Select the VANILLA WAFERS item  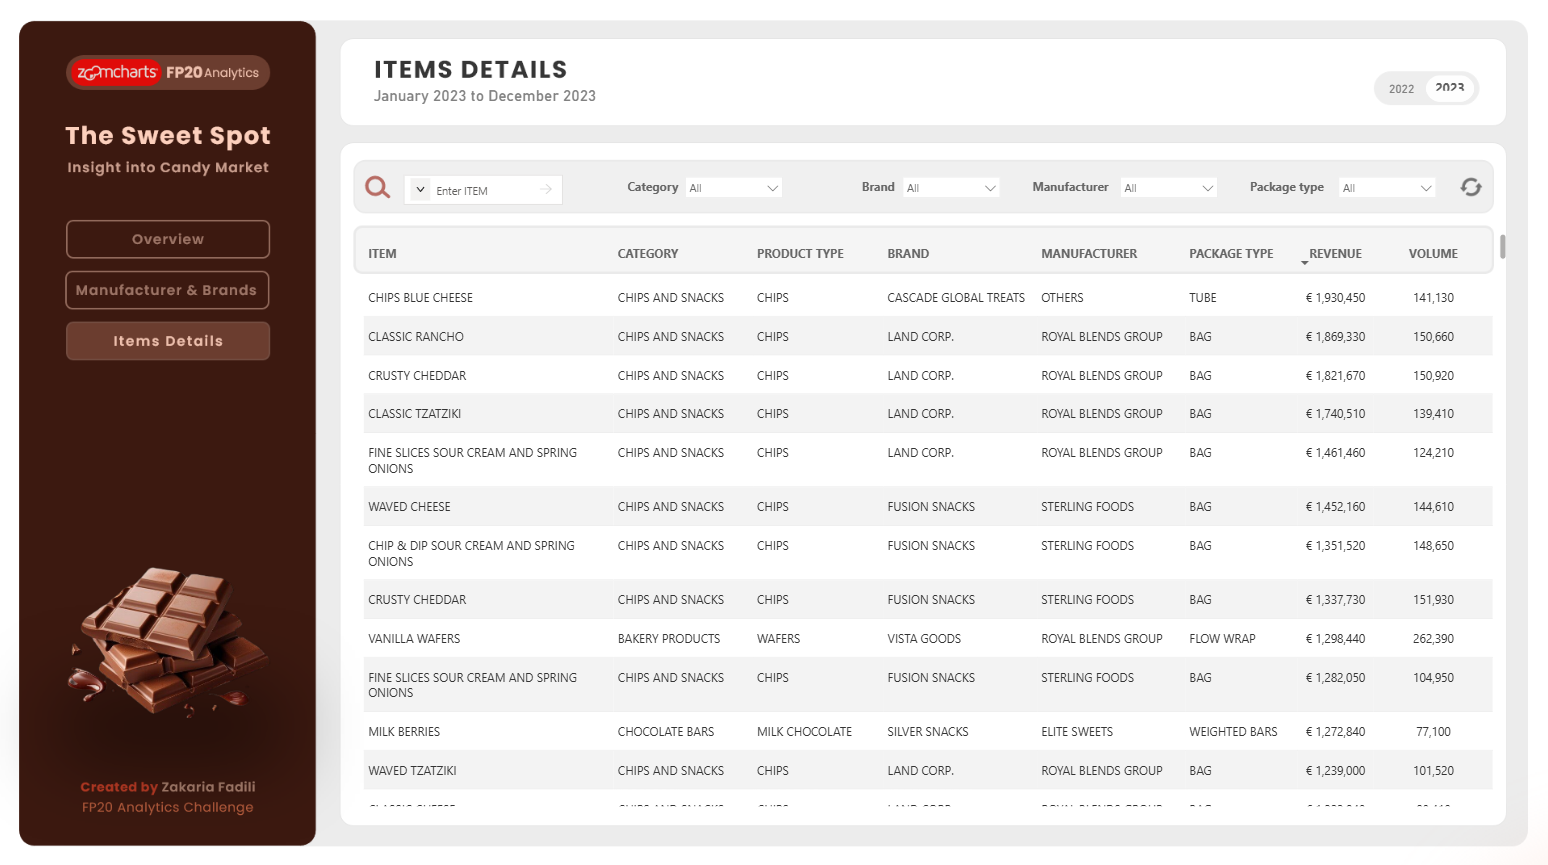click(x=414, y=639)
